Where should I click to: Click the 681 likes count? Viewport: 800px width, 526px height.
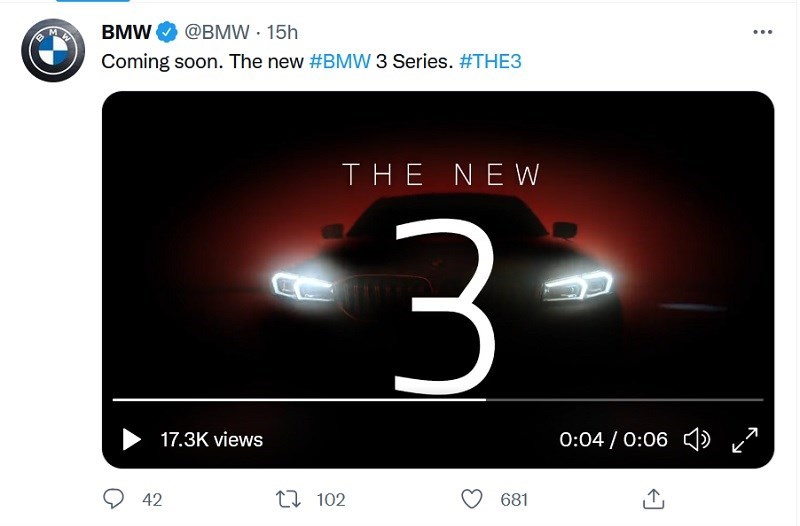pos(514,499)
